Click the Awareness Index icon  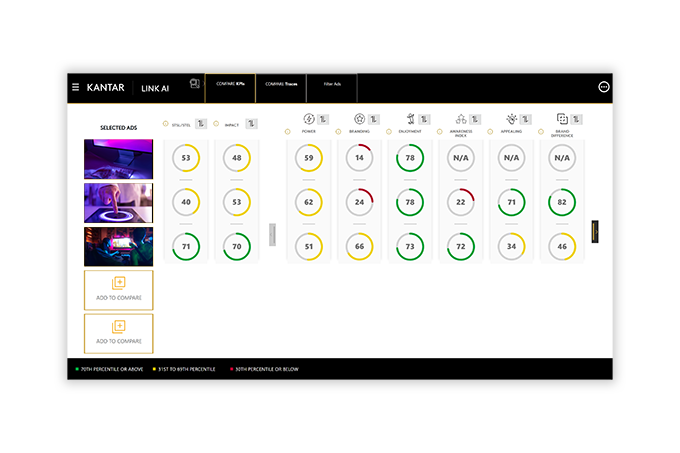pos(461,119)
